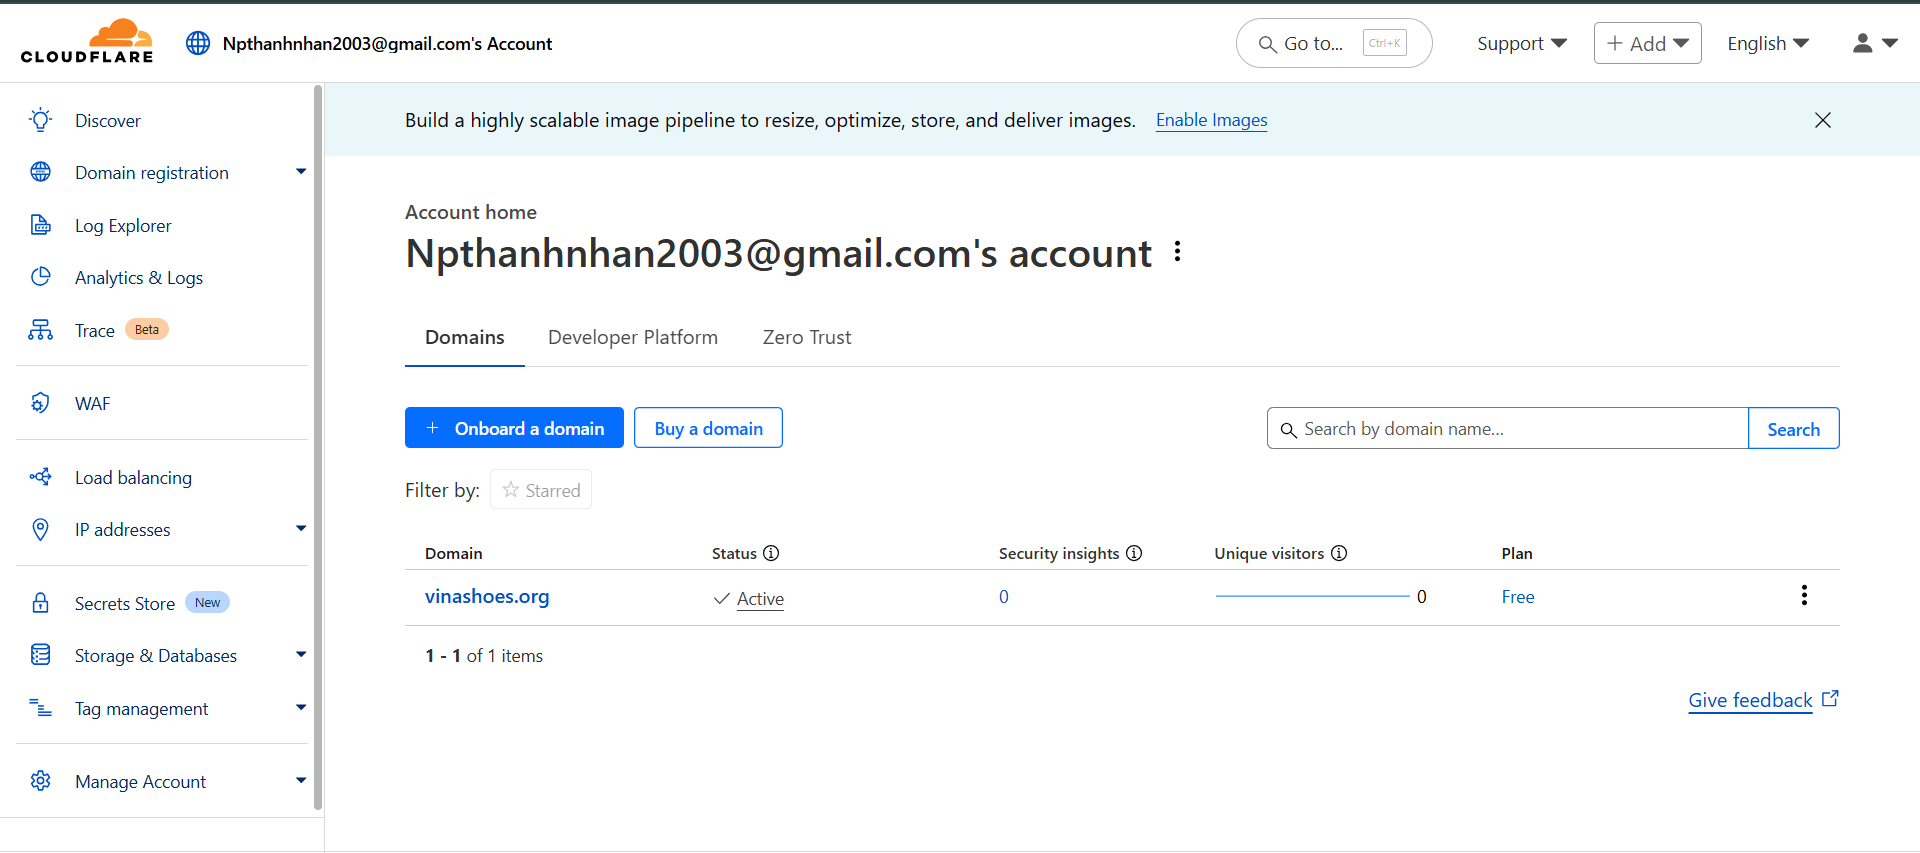Image resolution: width=1920 pixels, height=853 pixels.
Task: Click the Tag management icon
Action: click(41, 708)
